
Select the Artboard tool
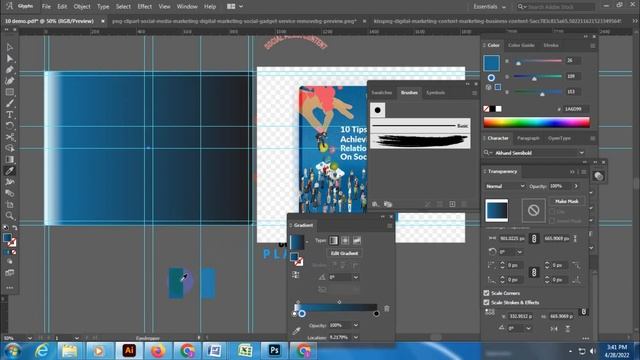[x=9, y=204]
